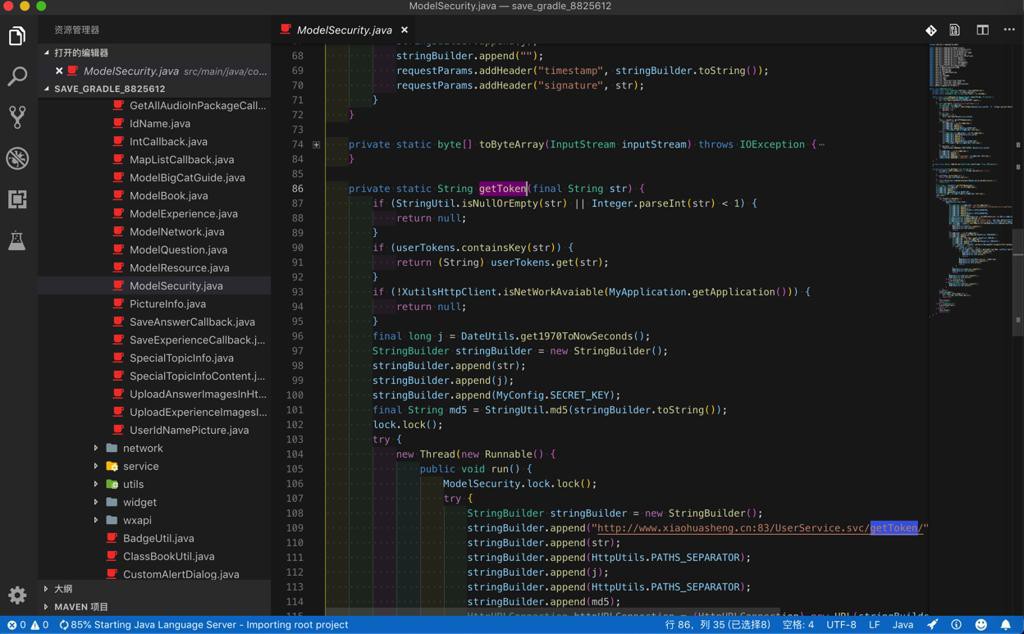Click line number 86 in the gutter
Image resolution: width=1024 pixels, height=634 pixels.
coord(297,189)
